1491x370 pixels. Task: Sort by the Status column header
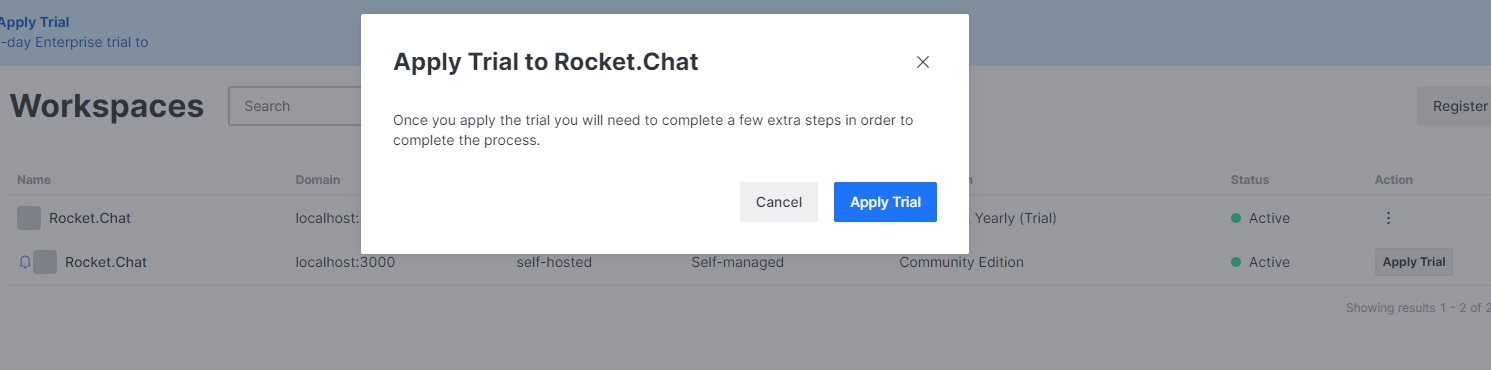[1250, 180]
